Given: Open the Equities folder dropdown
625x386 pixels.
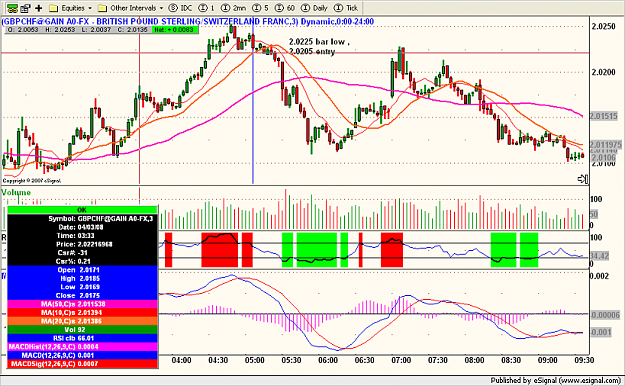Looking at the screenshot, I should pos(71,8).
